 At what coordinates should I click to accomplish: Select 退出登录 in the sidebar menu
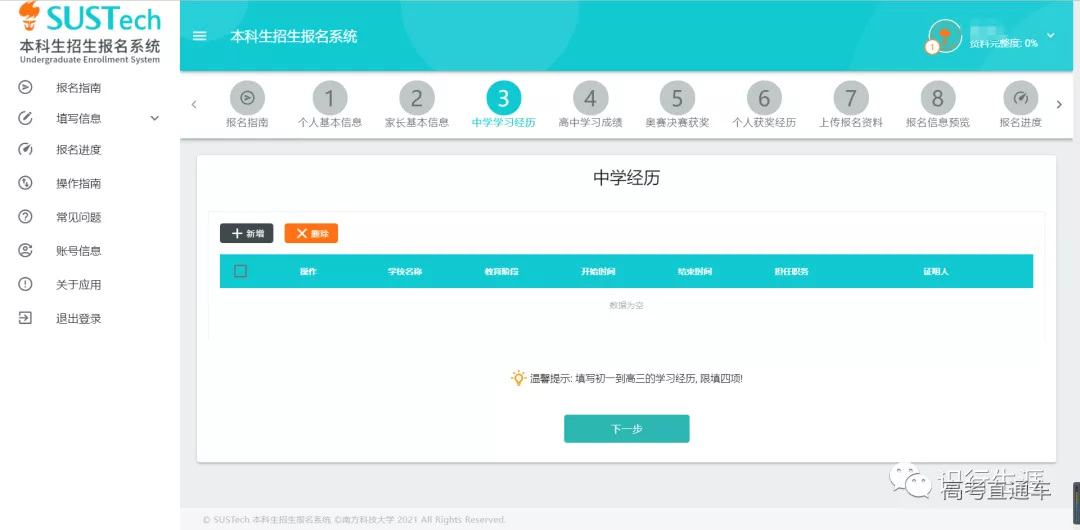[79, 318]
